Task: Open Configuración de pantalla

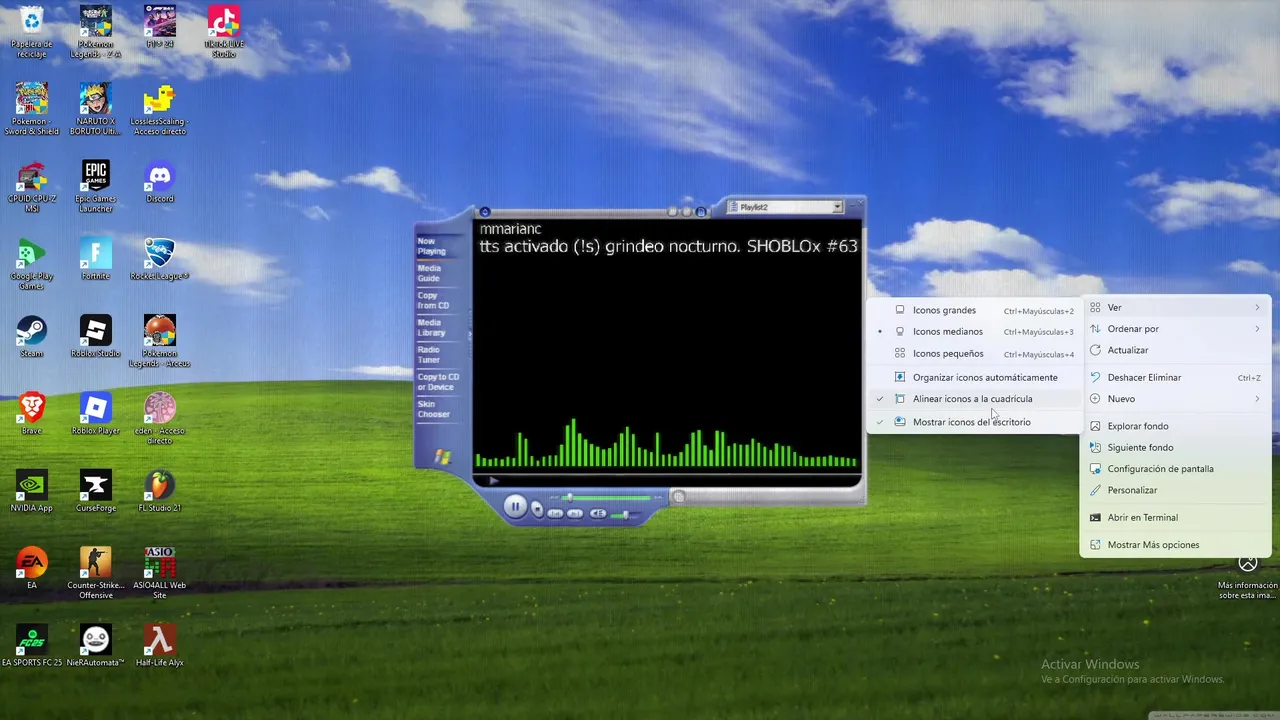Action: 1175,468
